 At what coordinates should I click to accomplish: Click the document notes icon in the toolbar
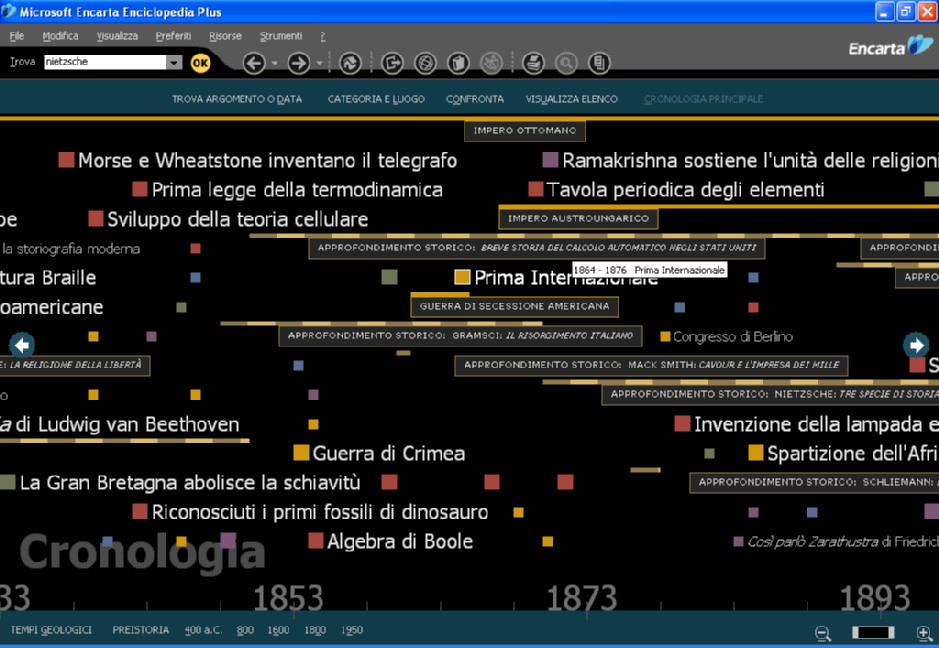(x=599, y=62)
